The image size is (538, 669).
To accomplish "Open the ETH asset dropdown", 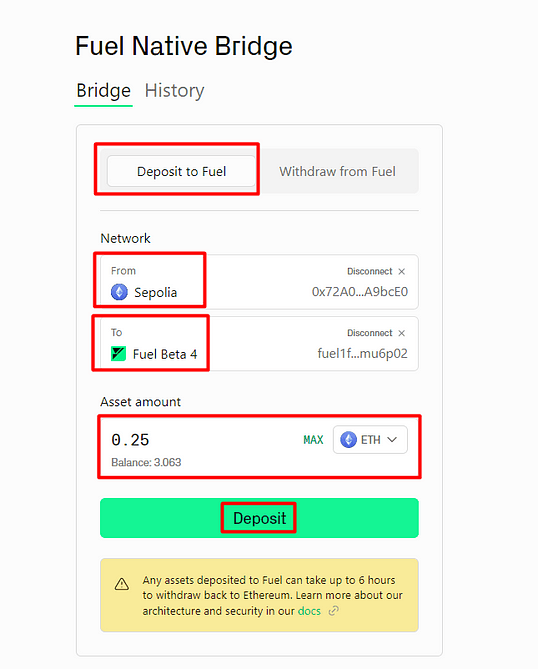I will [x=370, y=439].
